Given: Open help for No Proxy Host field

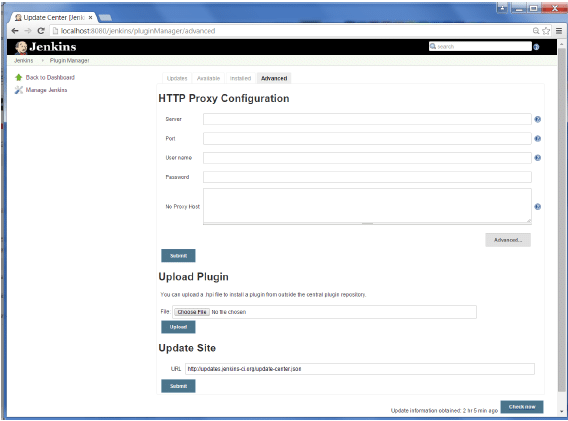Looking at the screenshot, I should click(x=538, y=207).
